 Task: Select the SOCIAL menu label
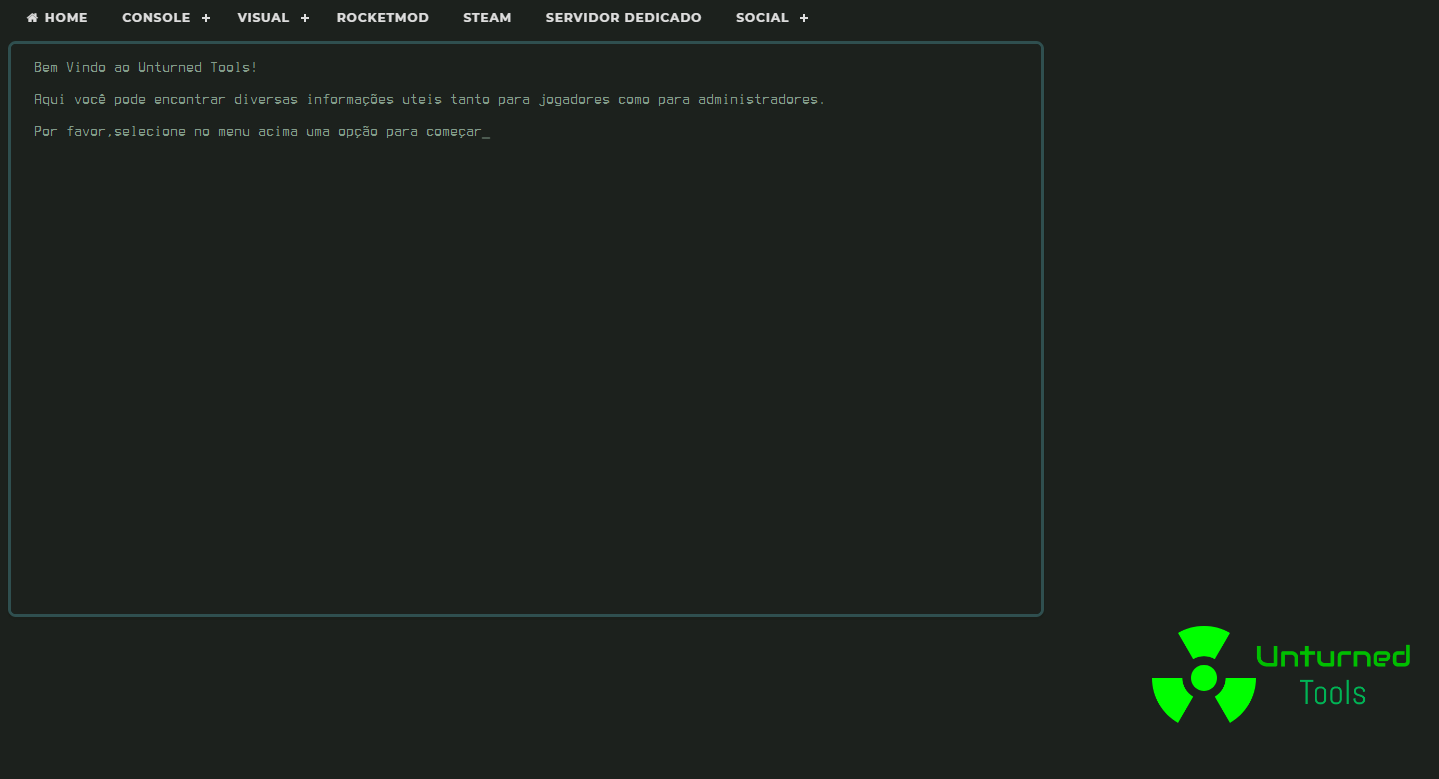(762, 18)
